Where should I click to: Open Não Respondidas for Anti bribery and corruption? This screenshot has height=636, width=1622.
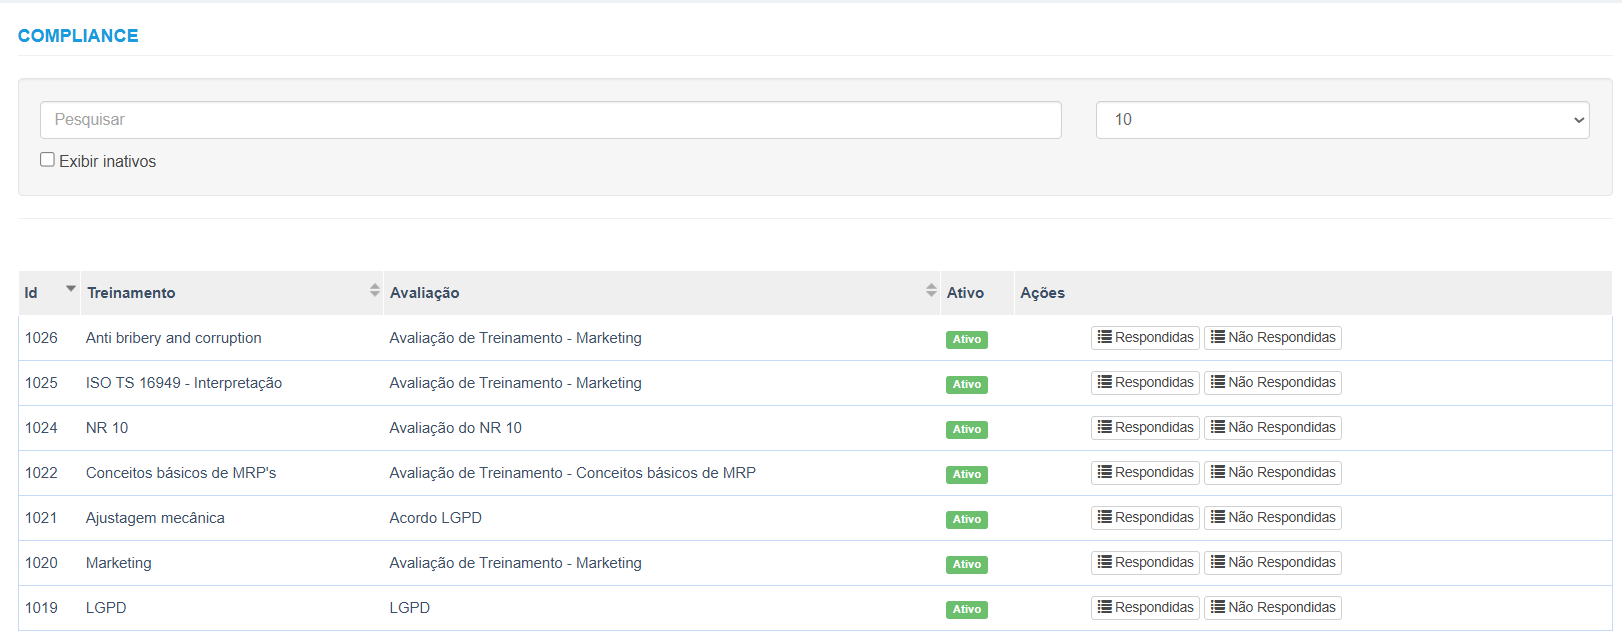[x=1272, y=337]
